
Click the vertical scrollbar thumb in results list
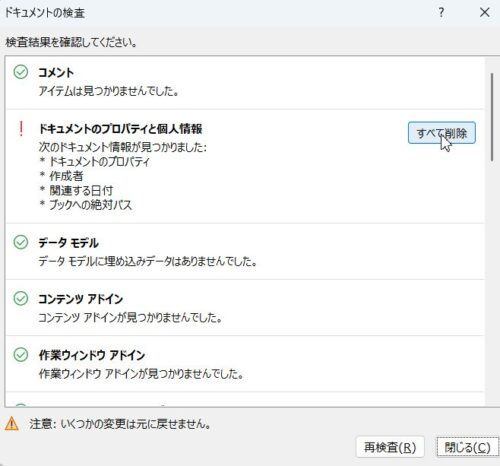tap(492, 117)
